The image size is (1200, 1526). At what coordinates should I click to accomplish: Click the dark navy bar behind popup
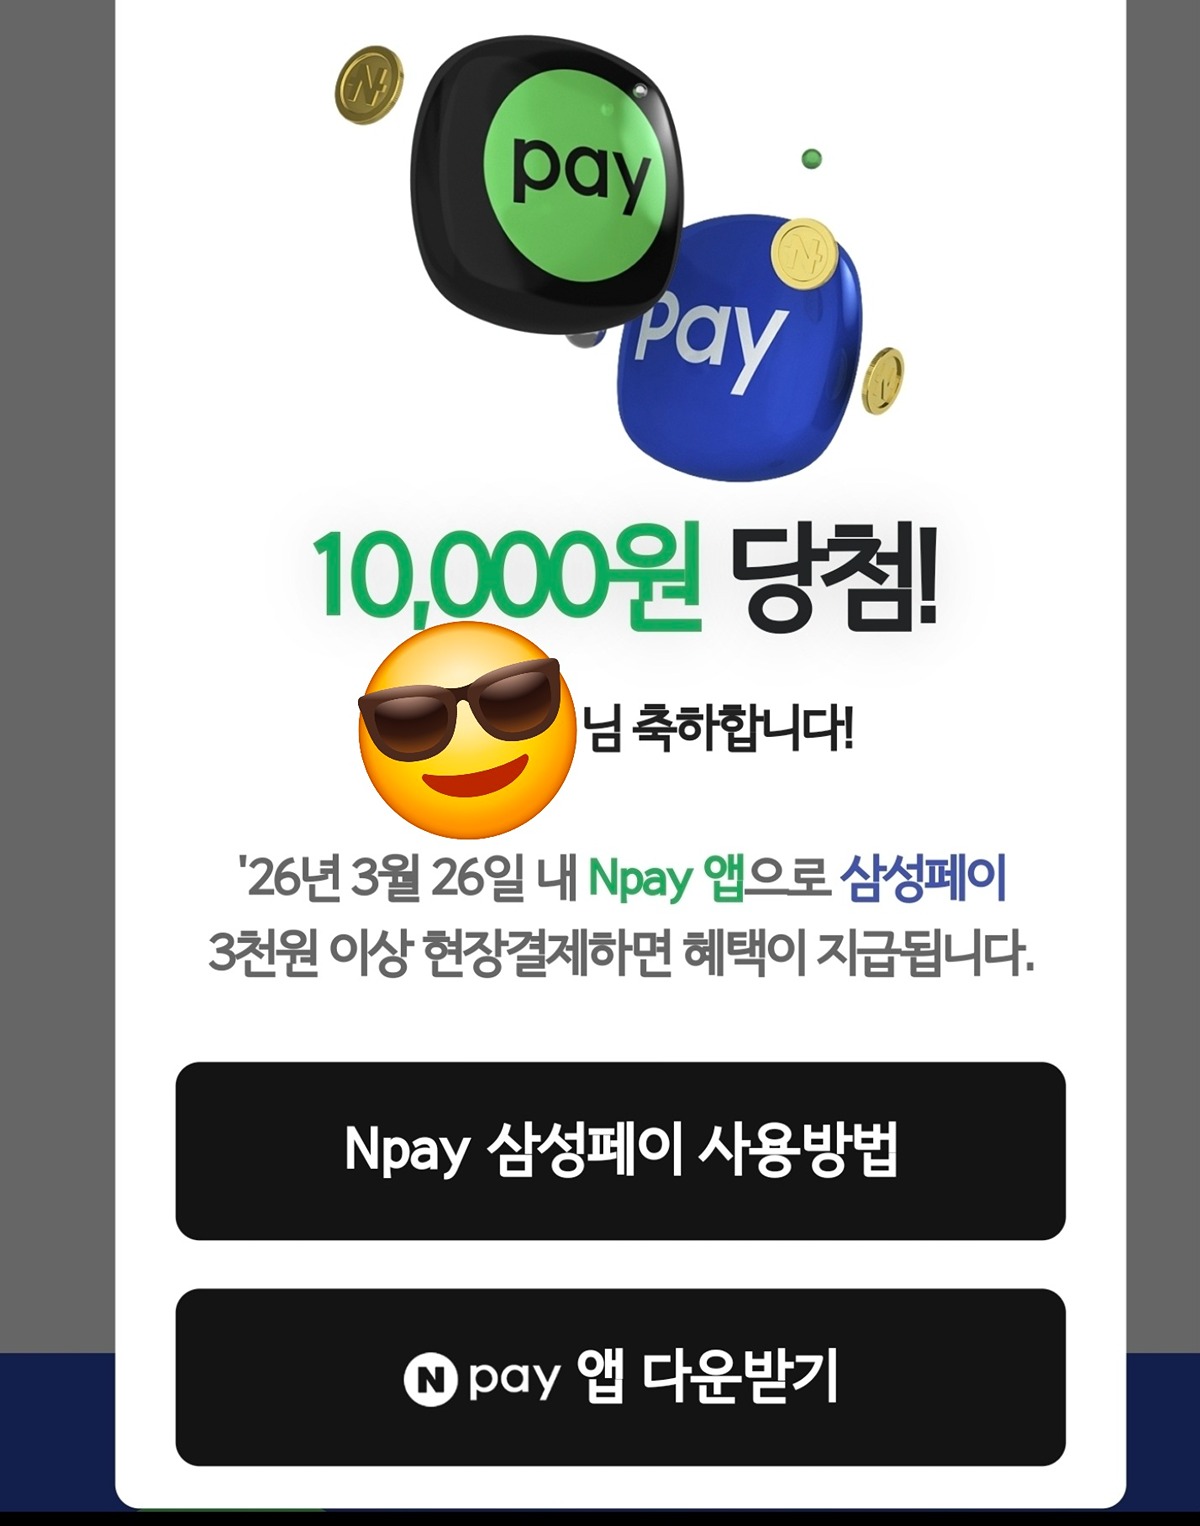57,1430
